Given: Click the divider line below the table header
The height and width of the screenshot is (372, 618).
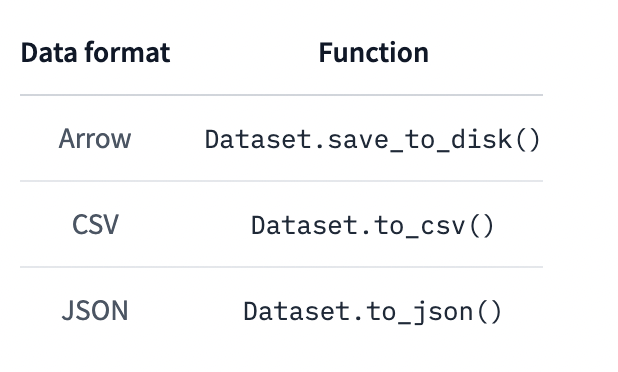Looking at the screenshot, I should [x=281, y=95].
